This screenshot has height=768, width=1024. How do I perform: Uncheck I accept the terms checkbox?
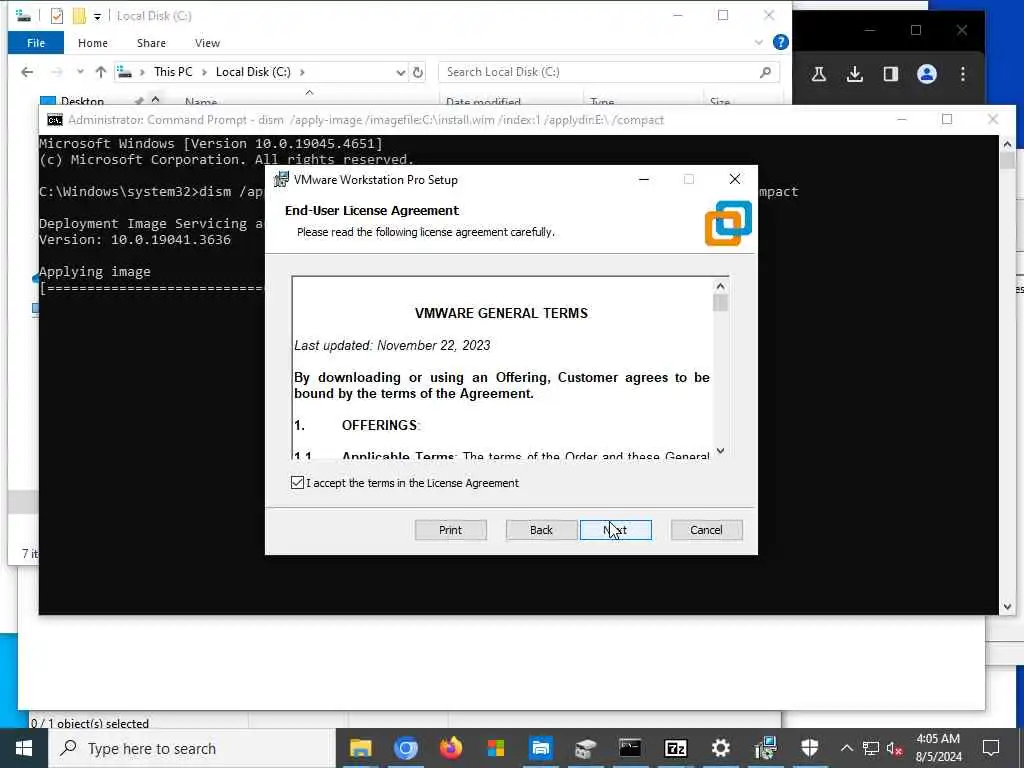pos(297,483)
